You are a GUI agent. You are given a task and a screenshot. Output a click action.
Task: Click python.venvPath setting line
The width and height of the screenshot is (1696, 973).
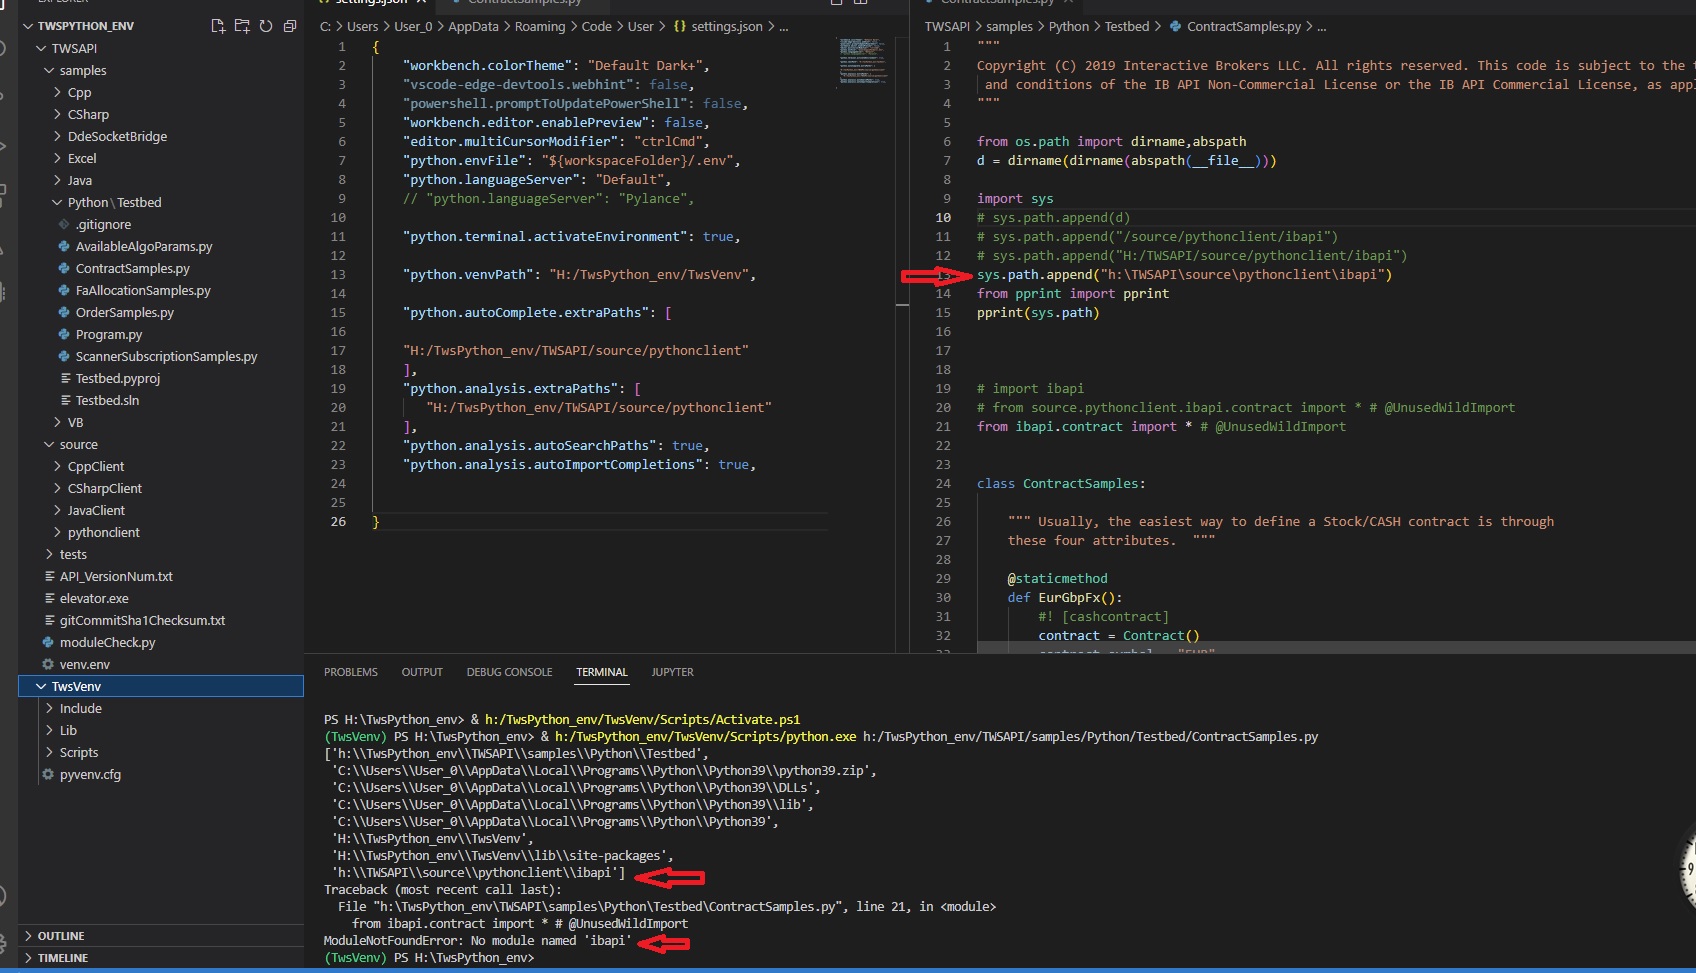pyautogui.click(x=580, y=274)
